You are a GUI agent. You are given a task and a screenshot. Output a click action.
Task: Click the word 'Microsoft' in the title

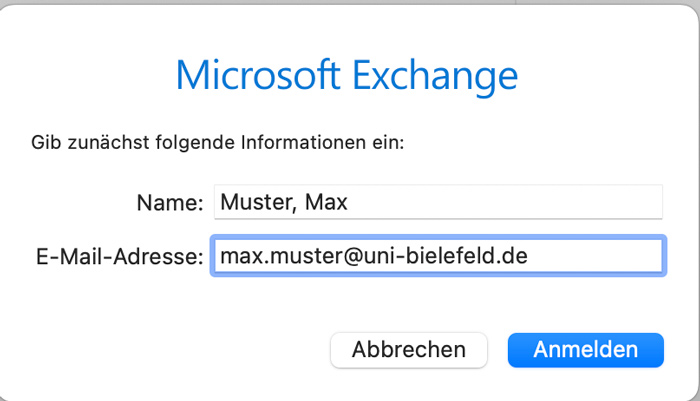258,75
